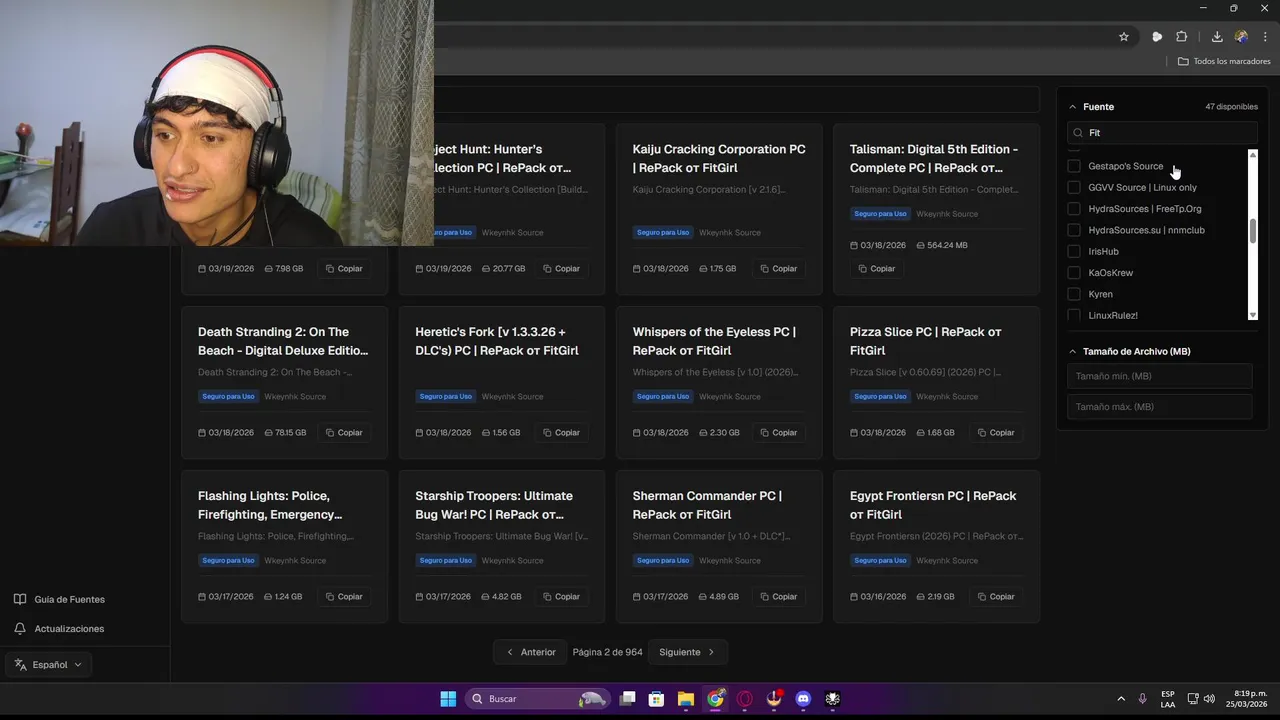The image size is (1280, 720).
Task: Copy the Starship Troopers link
Action: tap(560, 597)
